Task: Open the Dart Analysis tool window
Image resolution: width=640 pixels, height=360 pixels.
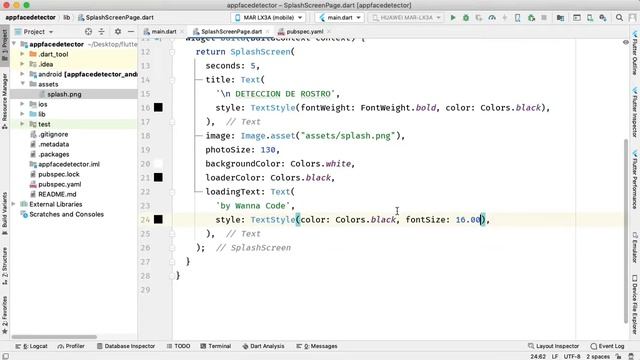Action: click(x=263, y=346)
